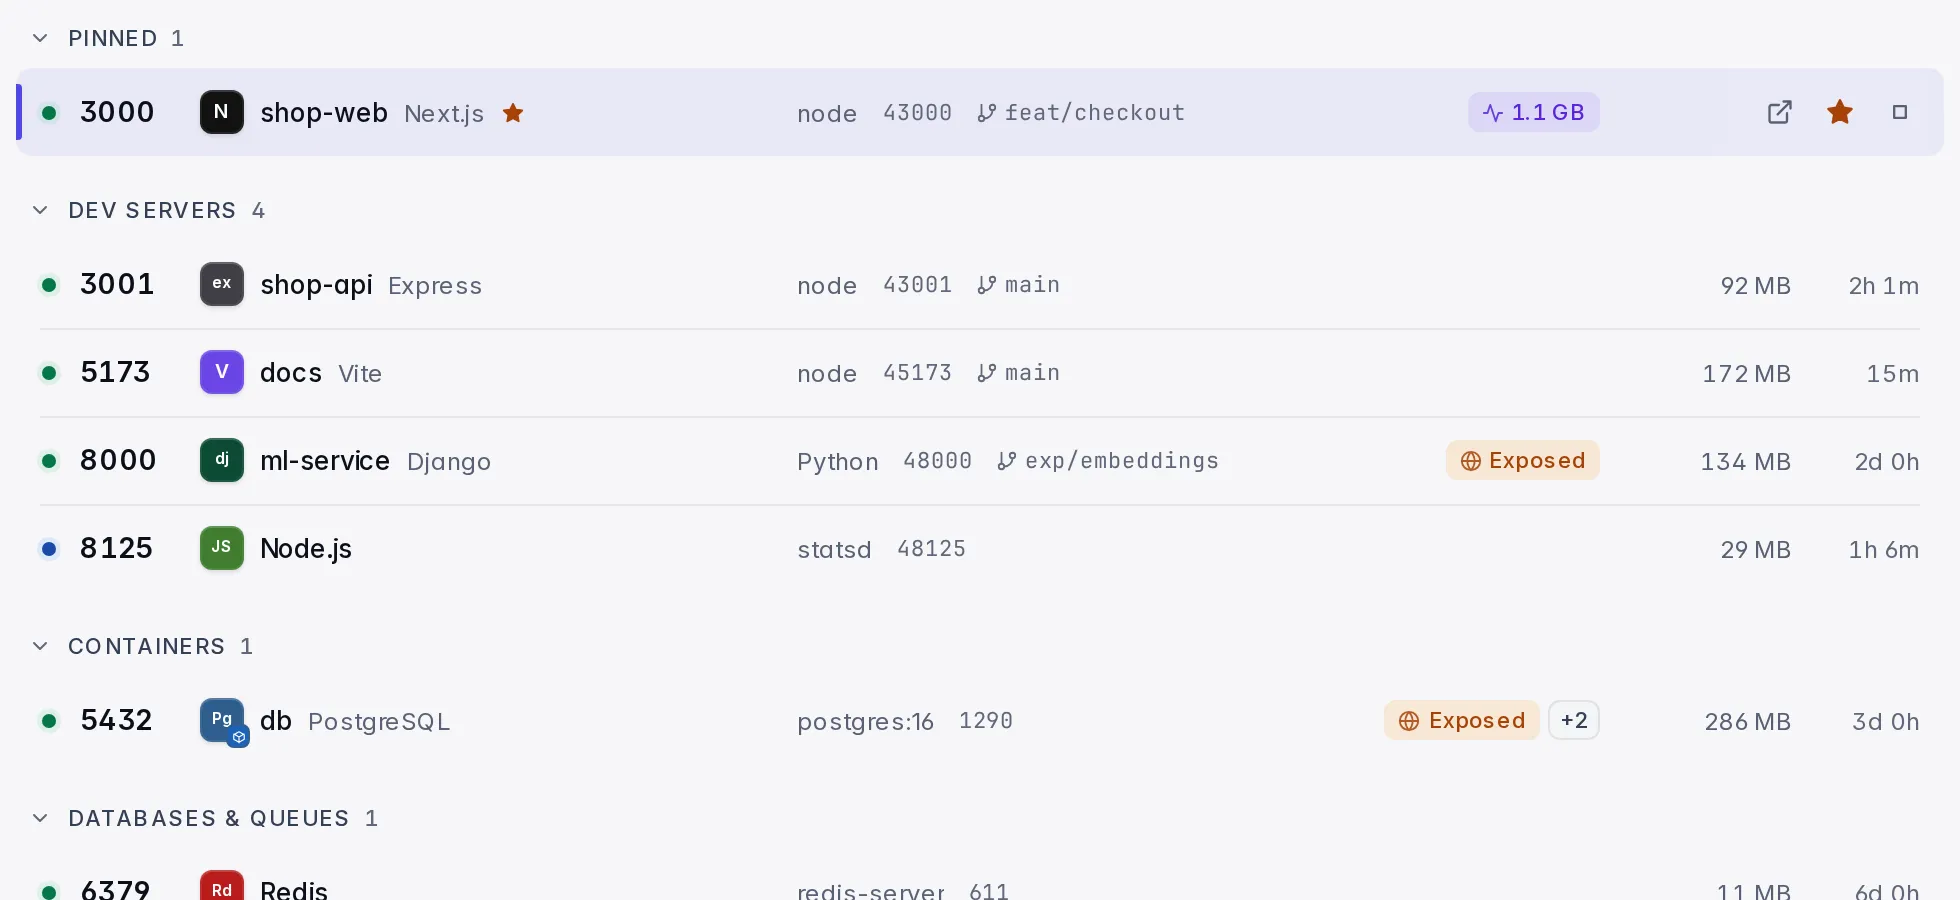Click the small star beside shop-web Next.js label

point(513,113)
